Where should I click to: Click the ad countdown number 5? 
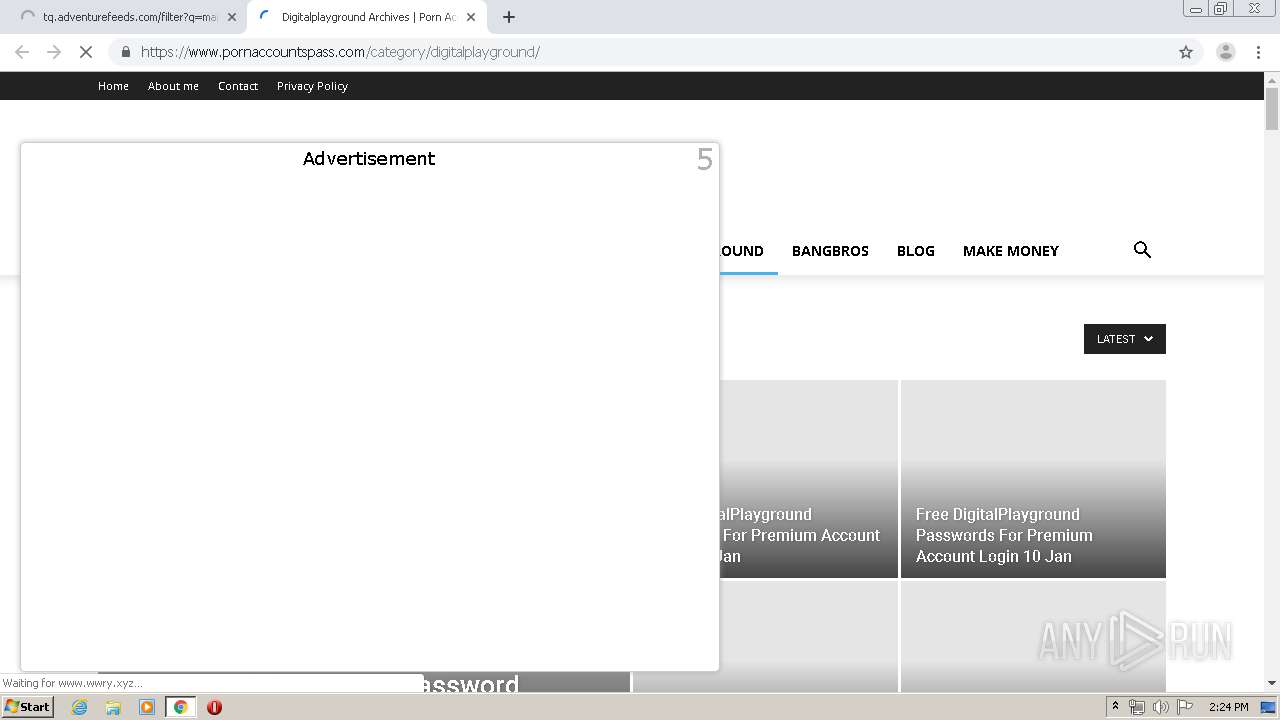[x=705, y=160]
